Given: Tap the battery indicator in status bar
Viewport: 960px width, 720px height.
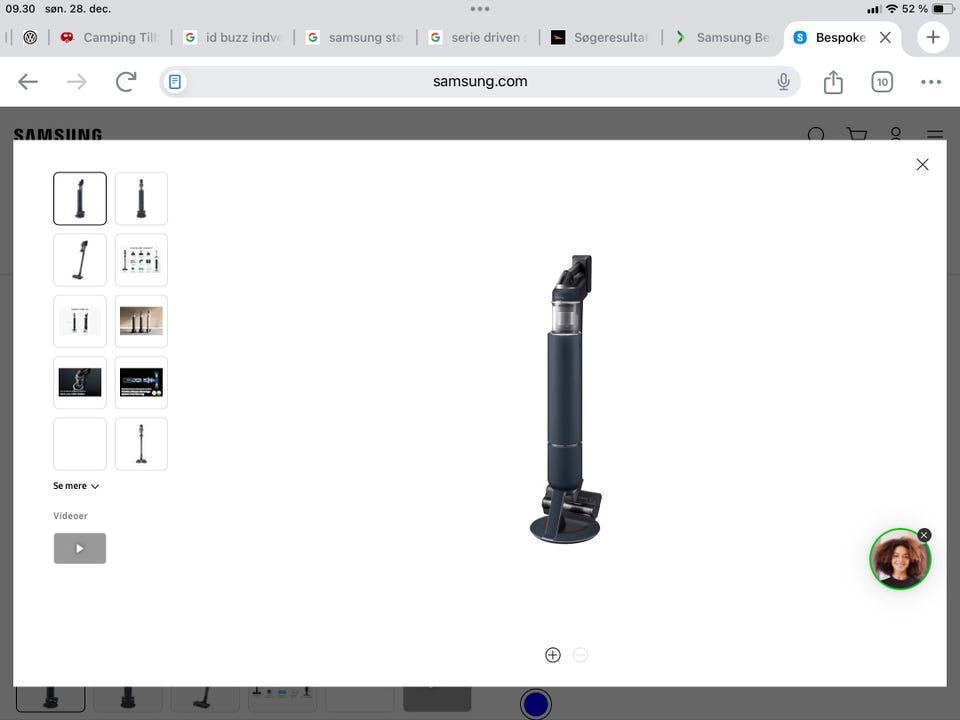Looking at the screenshot, I should [943, 9].
